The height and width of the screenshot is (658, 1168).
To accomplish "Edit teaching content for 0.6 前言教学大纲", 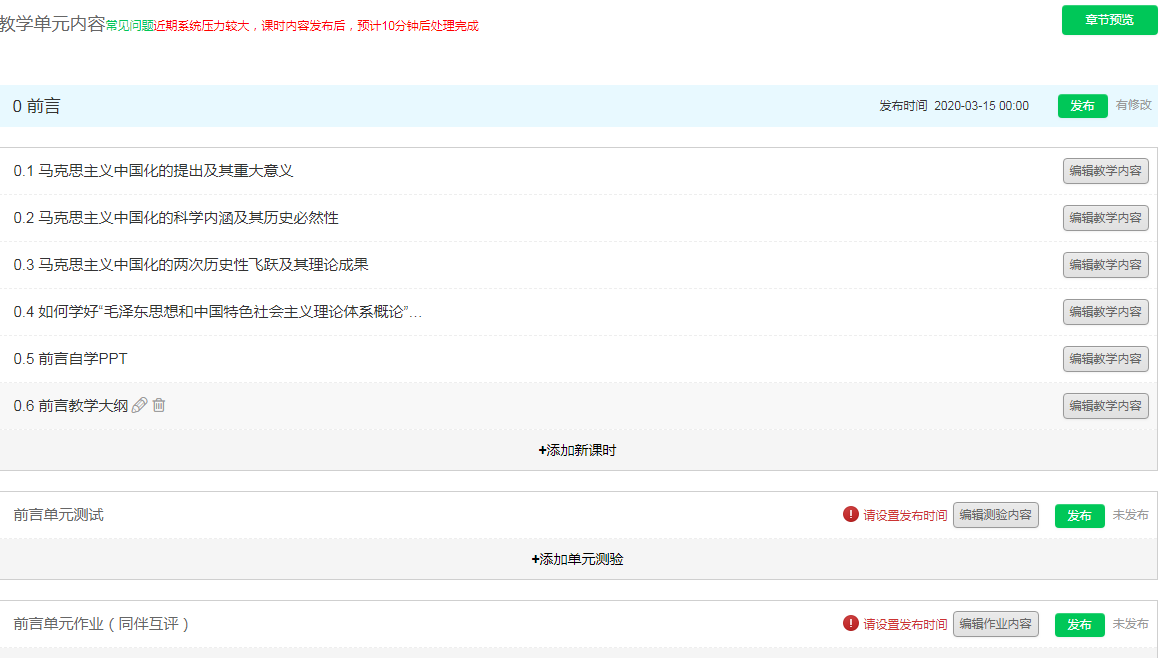I will 1105,406.
